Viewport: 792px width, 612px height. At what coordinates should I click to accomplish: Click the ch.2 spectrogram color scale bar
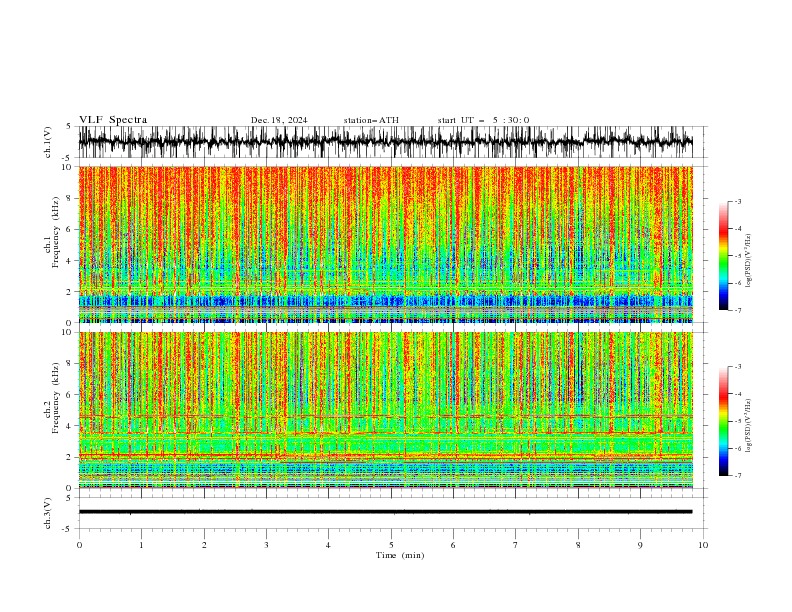click(x=723, y=421)
